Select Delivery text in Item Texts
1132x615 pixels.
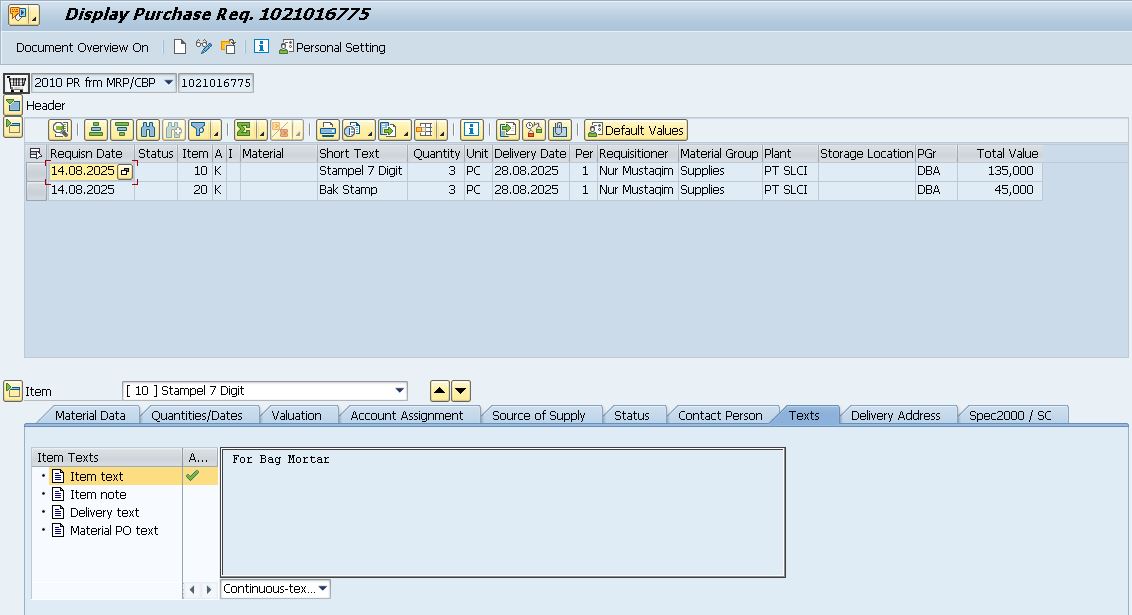(x=104, y=512)
